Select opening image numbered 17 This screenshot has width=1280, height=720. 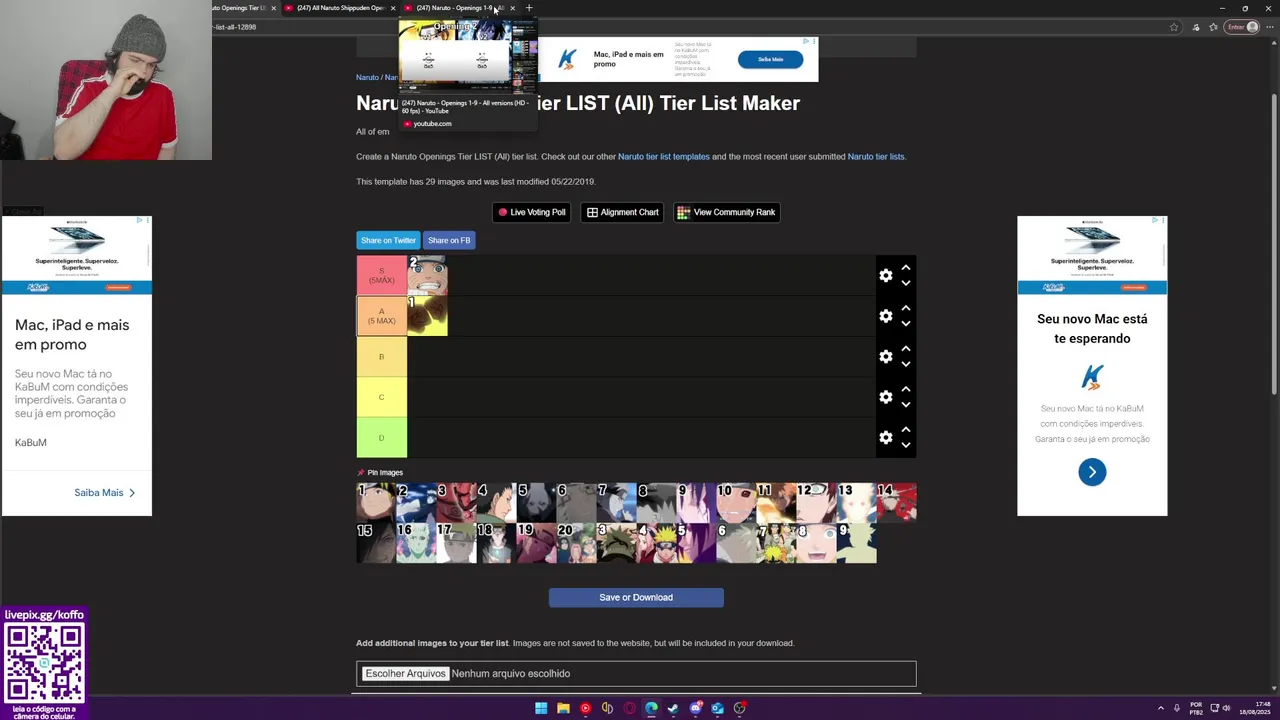point(456,543)
